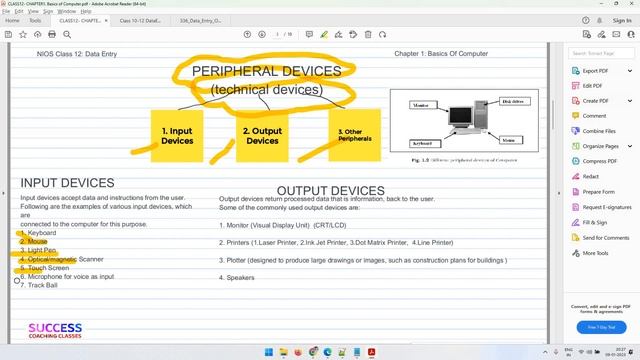Screen dimensions: 640x360
Task: Open the File menu
Action: coord(6,11)
